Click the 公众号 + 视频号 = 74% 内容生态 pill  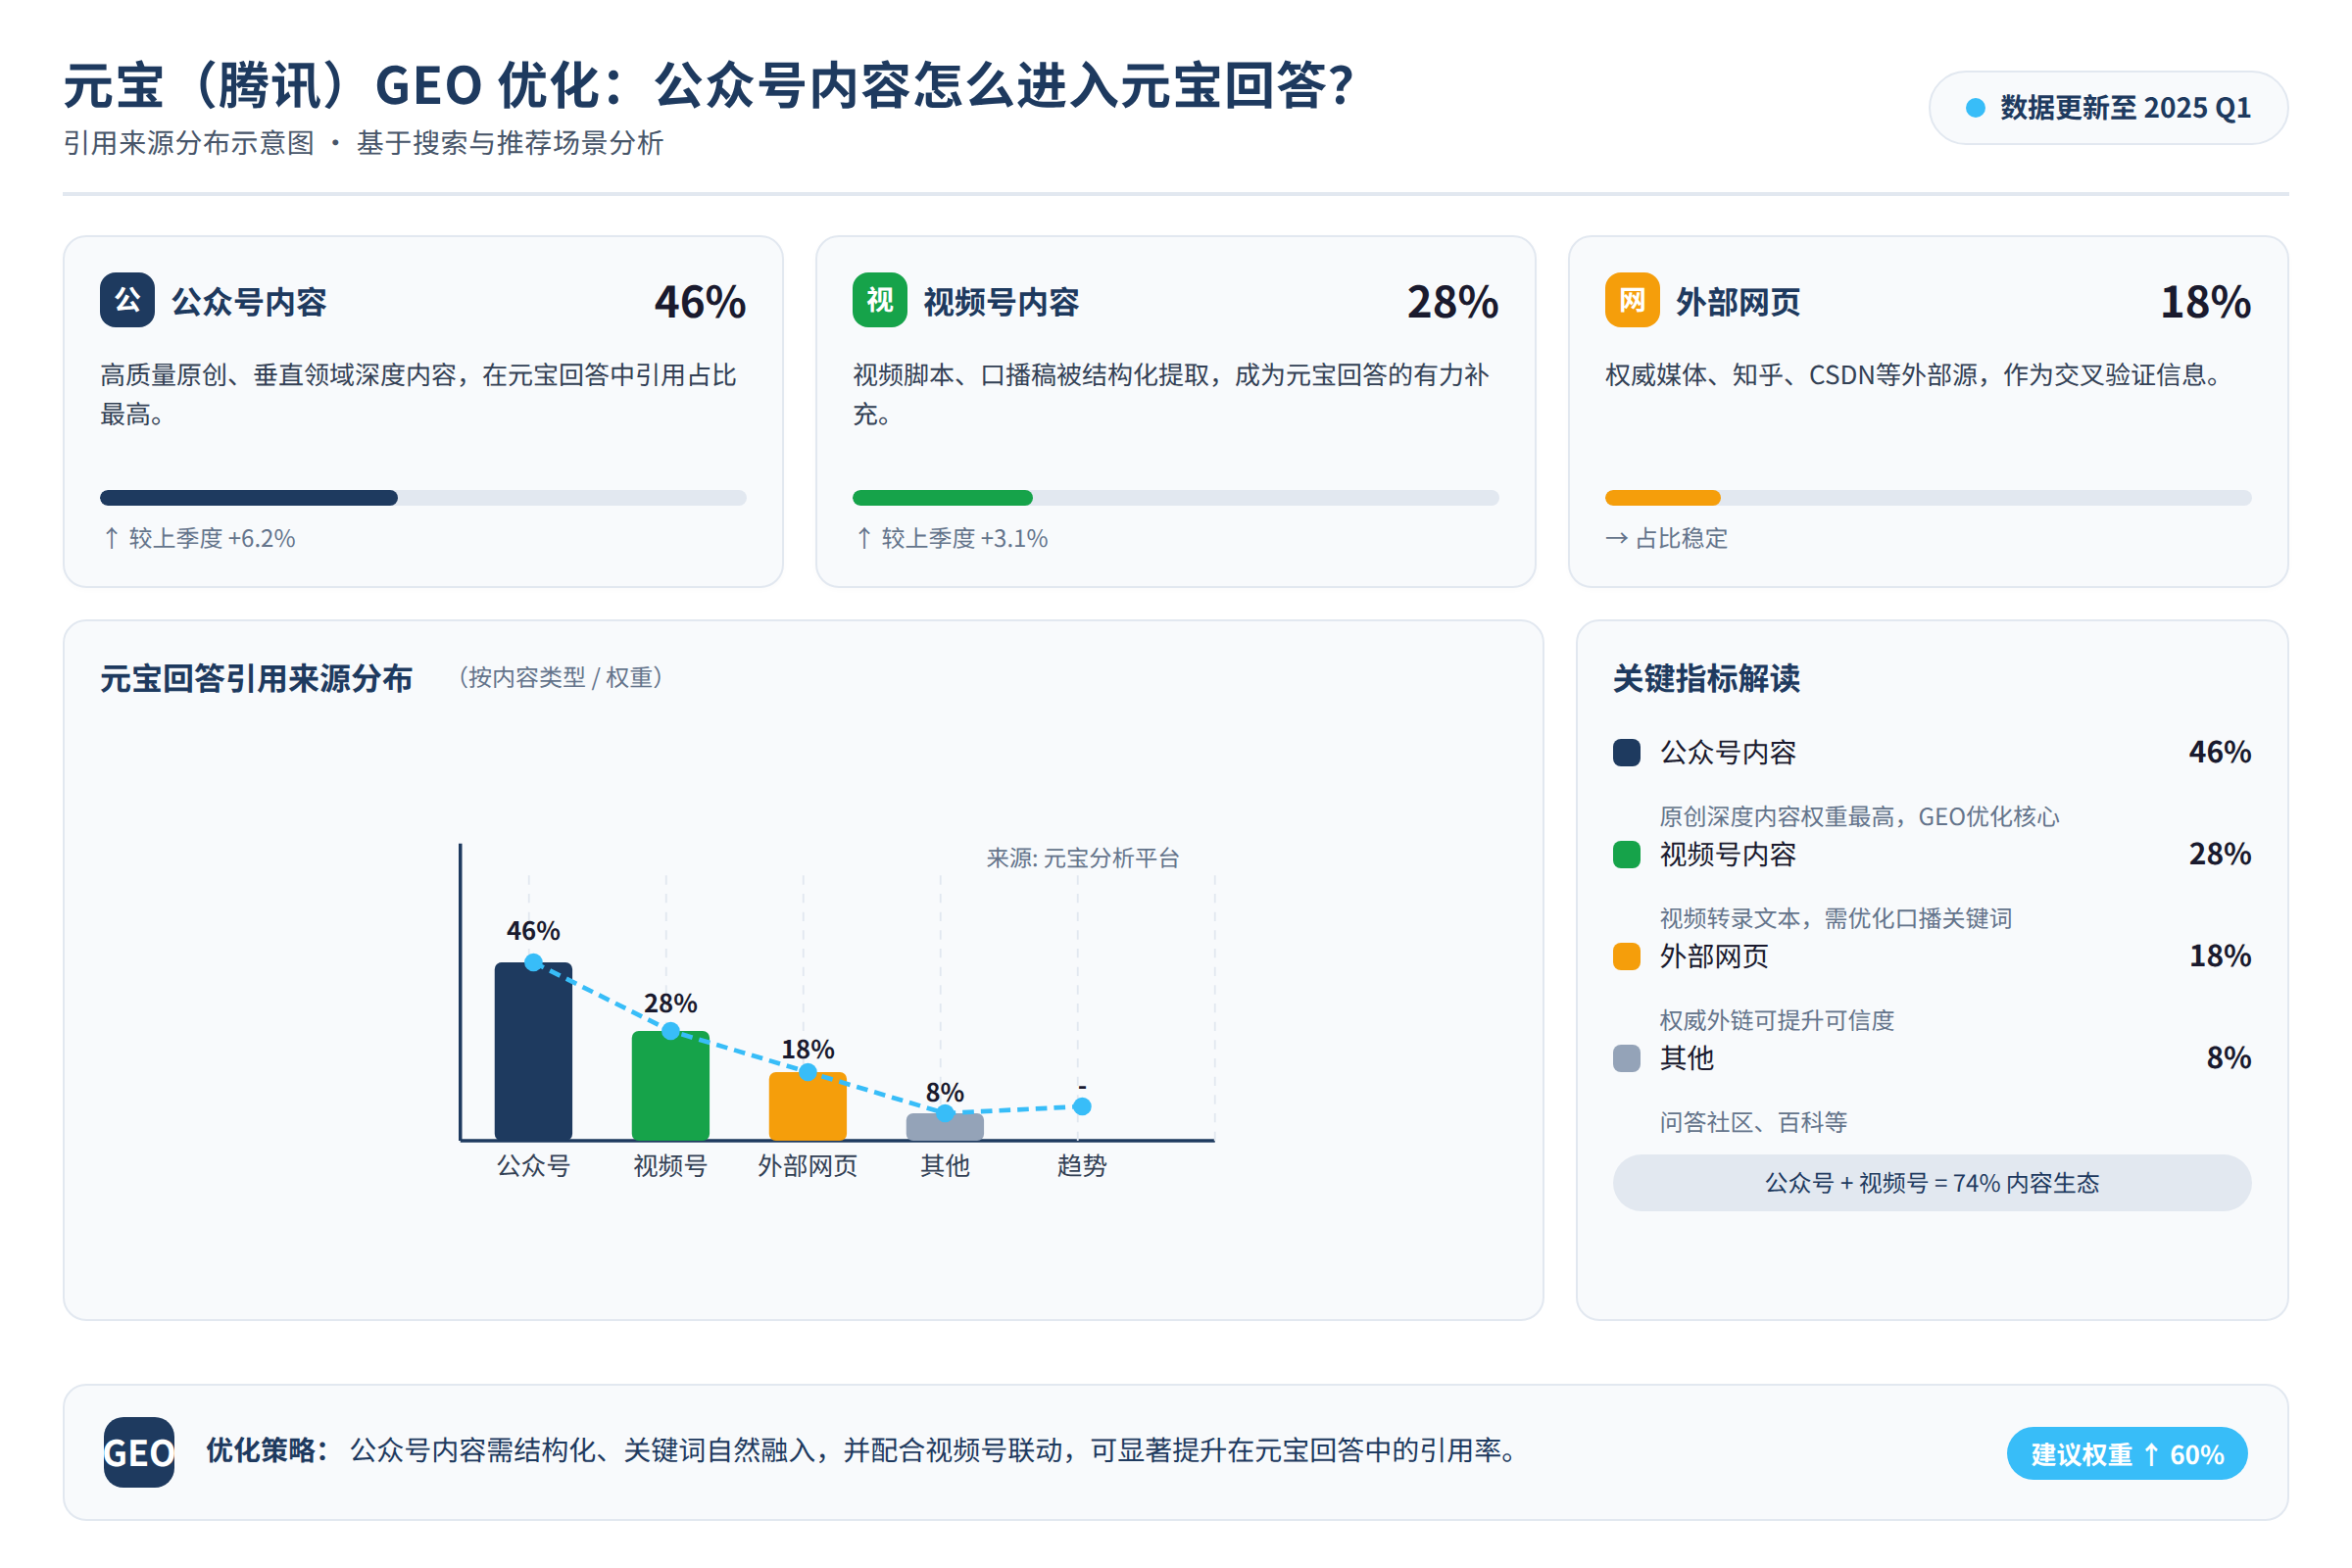pyautogui.click(x=1933, y=1184)
